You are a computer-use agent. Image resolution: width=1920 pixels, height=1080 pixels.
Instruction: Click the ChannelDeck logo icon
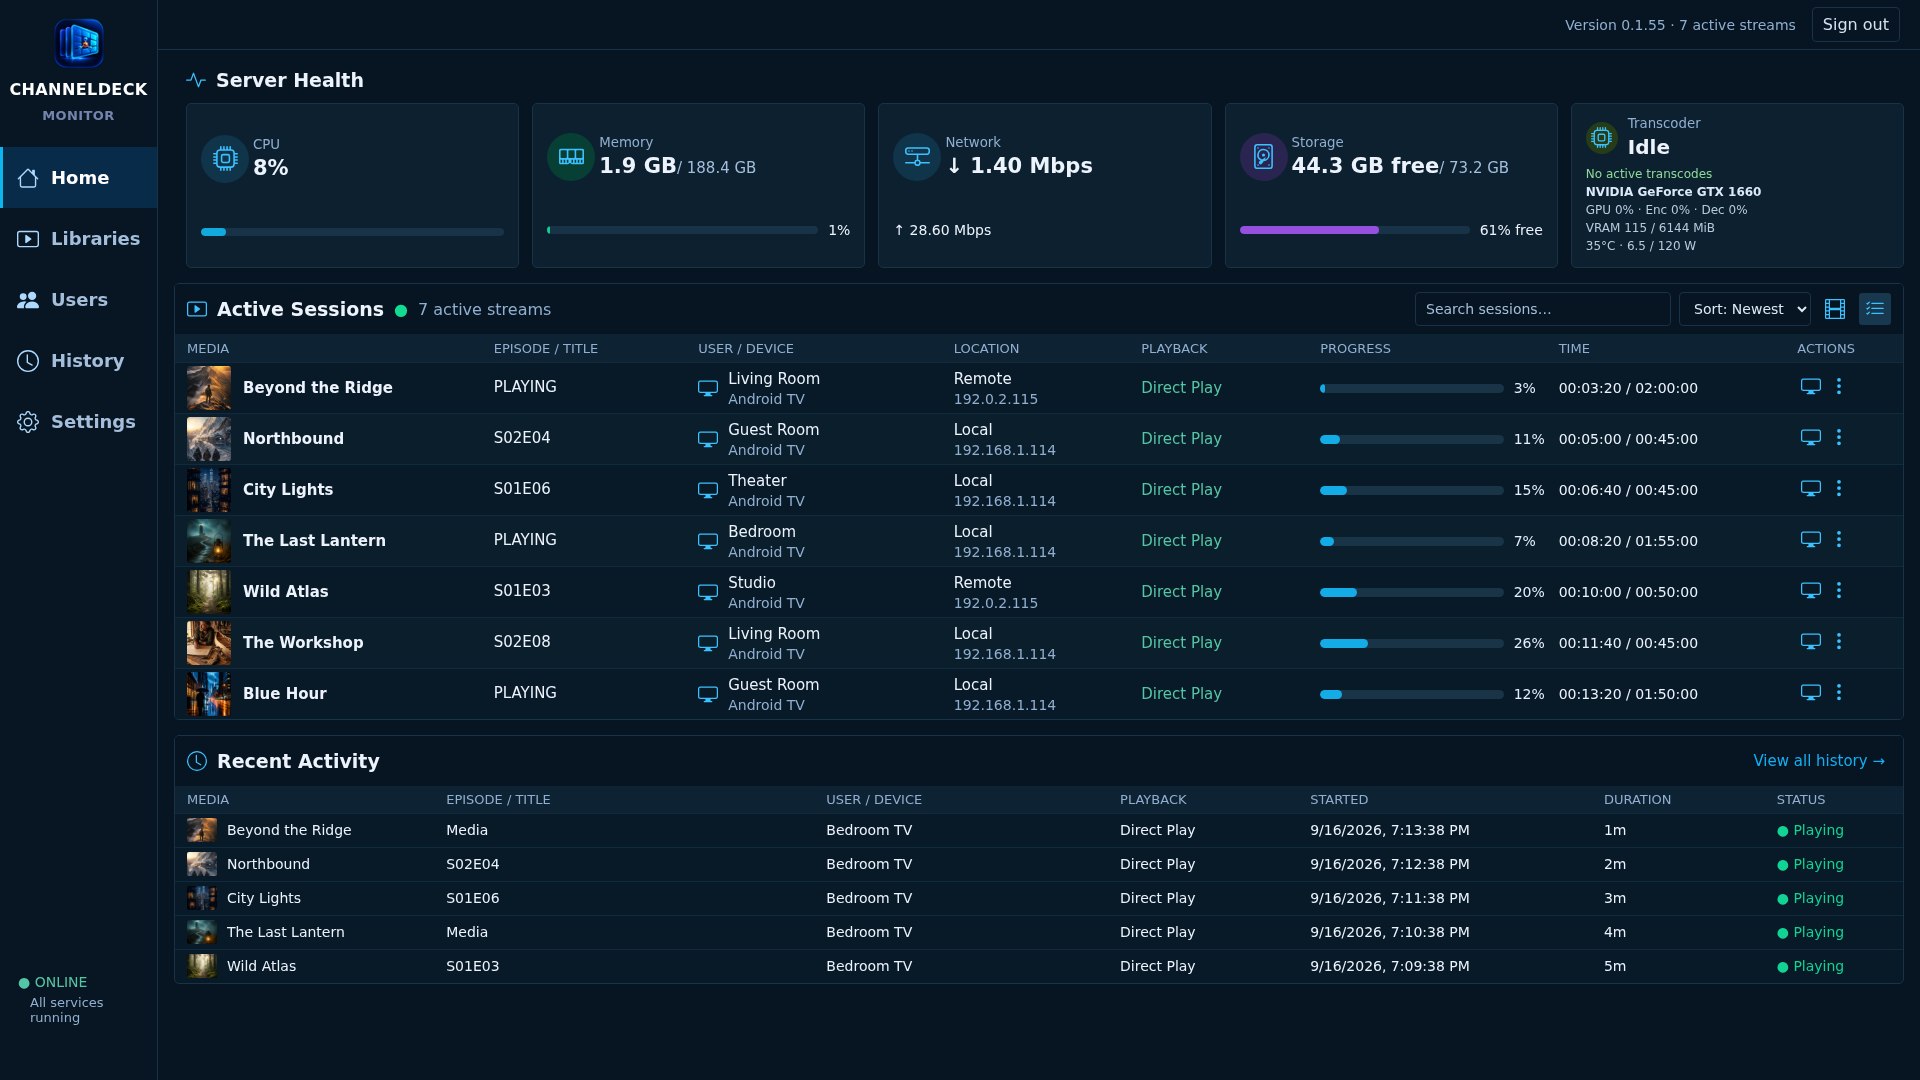click(78, 43)
